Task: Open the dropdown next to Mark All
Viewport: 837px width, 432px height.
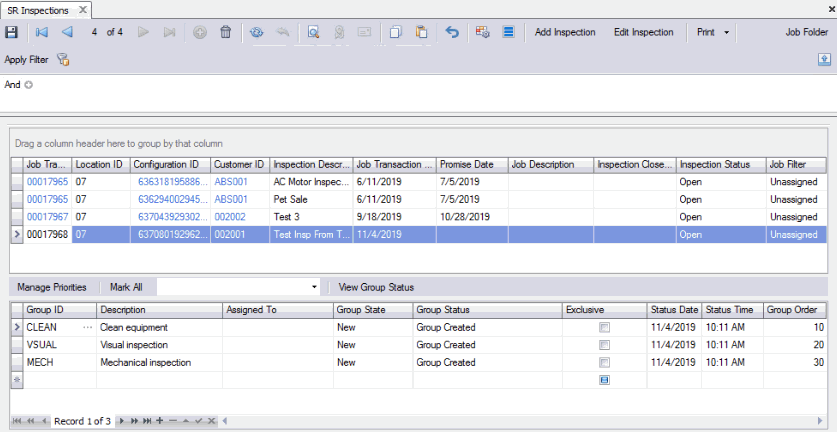Action: [x=314, y=287]
